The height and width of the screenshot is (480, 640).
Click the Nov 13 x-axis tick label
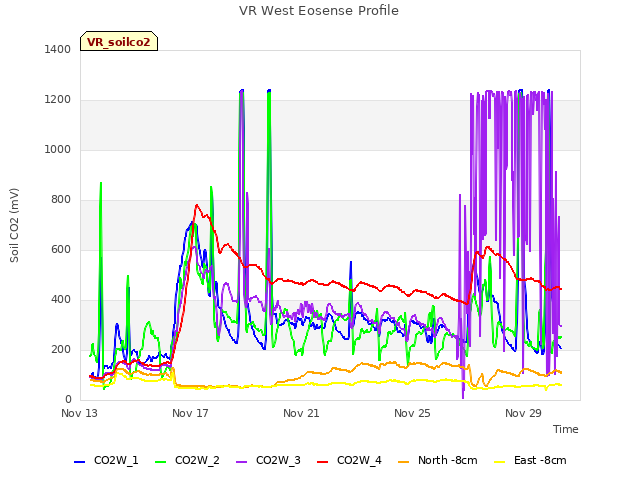click(80, 413)
